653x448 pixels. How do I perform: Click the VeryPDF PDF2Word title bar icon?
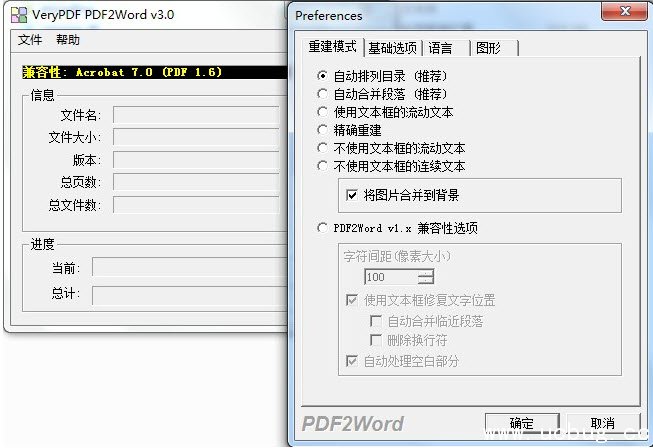[x=18, y=15]
